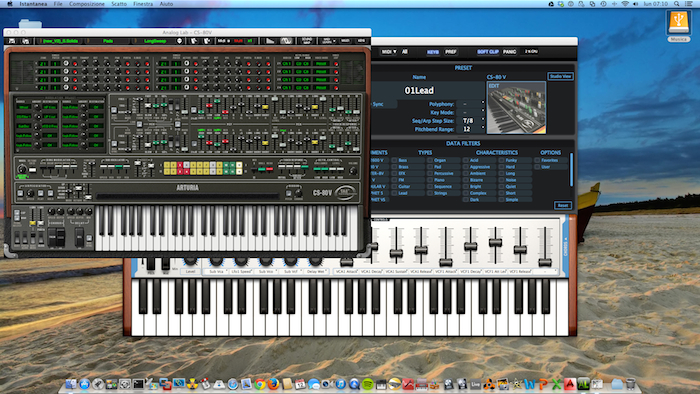Click the save preset icon in CS-80V toolbar
Image resolution: width=700 pixels, height=394 pixels.
[12, 41]
